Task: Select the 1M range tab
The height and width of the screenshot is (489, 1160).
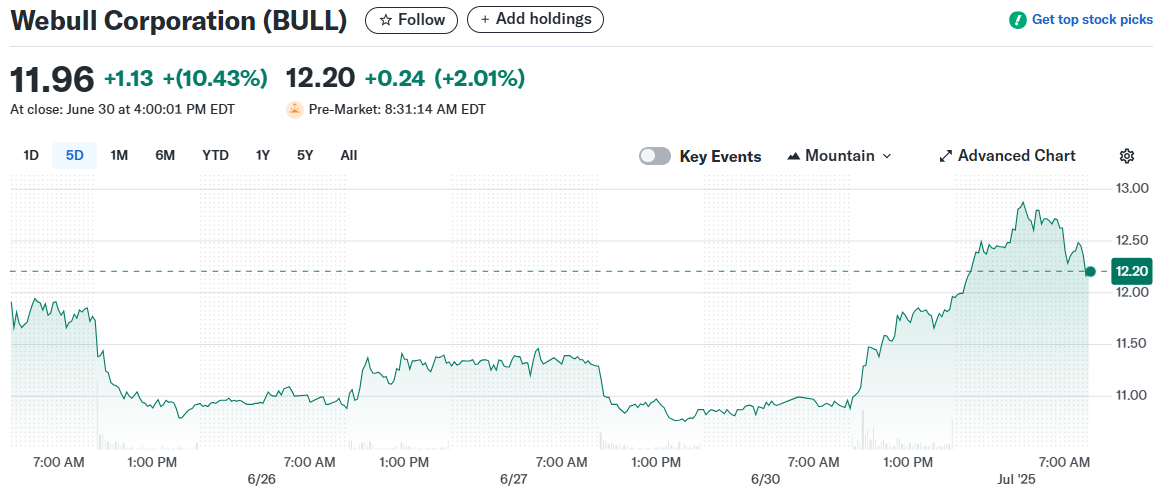Action: (x=119, y=155)
